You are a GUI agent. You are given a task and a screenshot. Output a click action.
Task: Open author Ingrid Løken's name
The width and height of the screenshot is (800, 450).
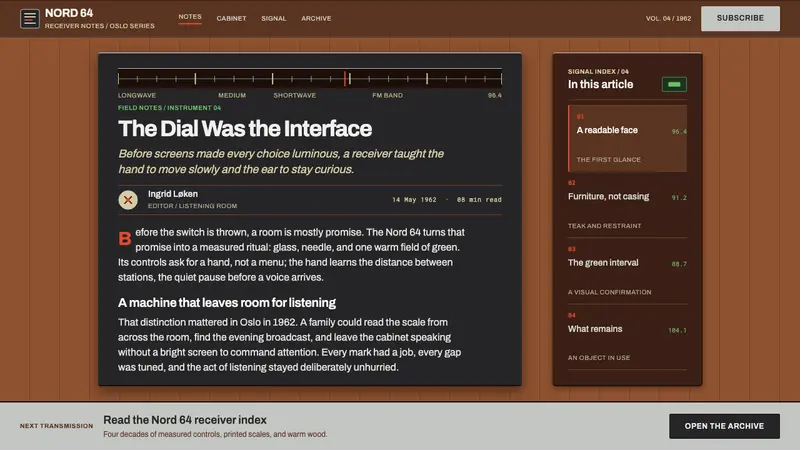tap(173, 194)
